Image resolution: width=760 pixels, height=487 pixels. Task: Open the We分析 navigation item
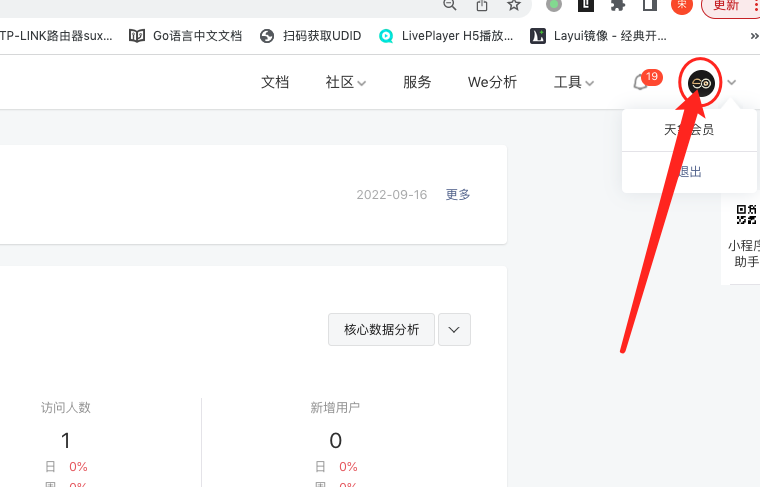pos(492,82)
